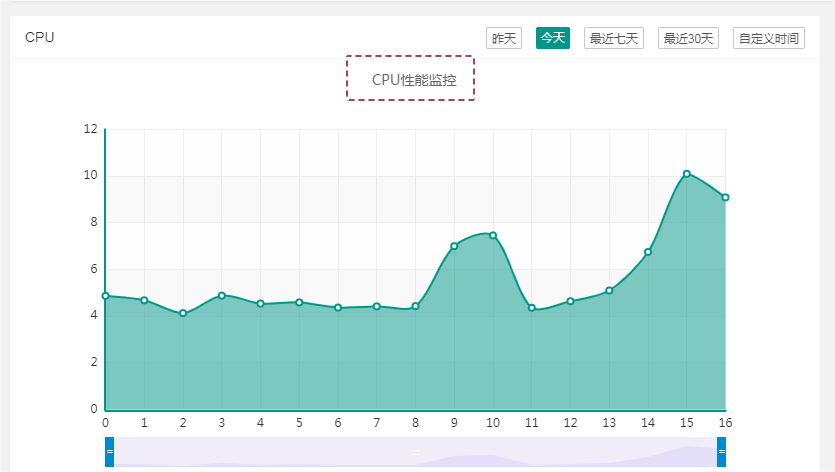835x472 pixels.
Task: Click the last data point at hour 16
Action: click(725, 197)
